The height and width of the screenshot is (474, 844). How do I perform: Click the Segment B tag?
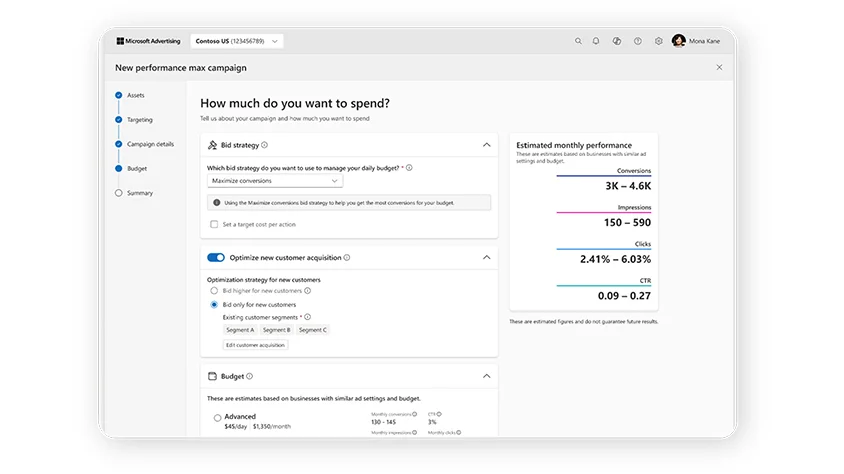coord(276,330)
